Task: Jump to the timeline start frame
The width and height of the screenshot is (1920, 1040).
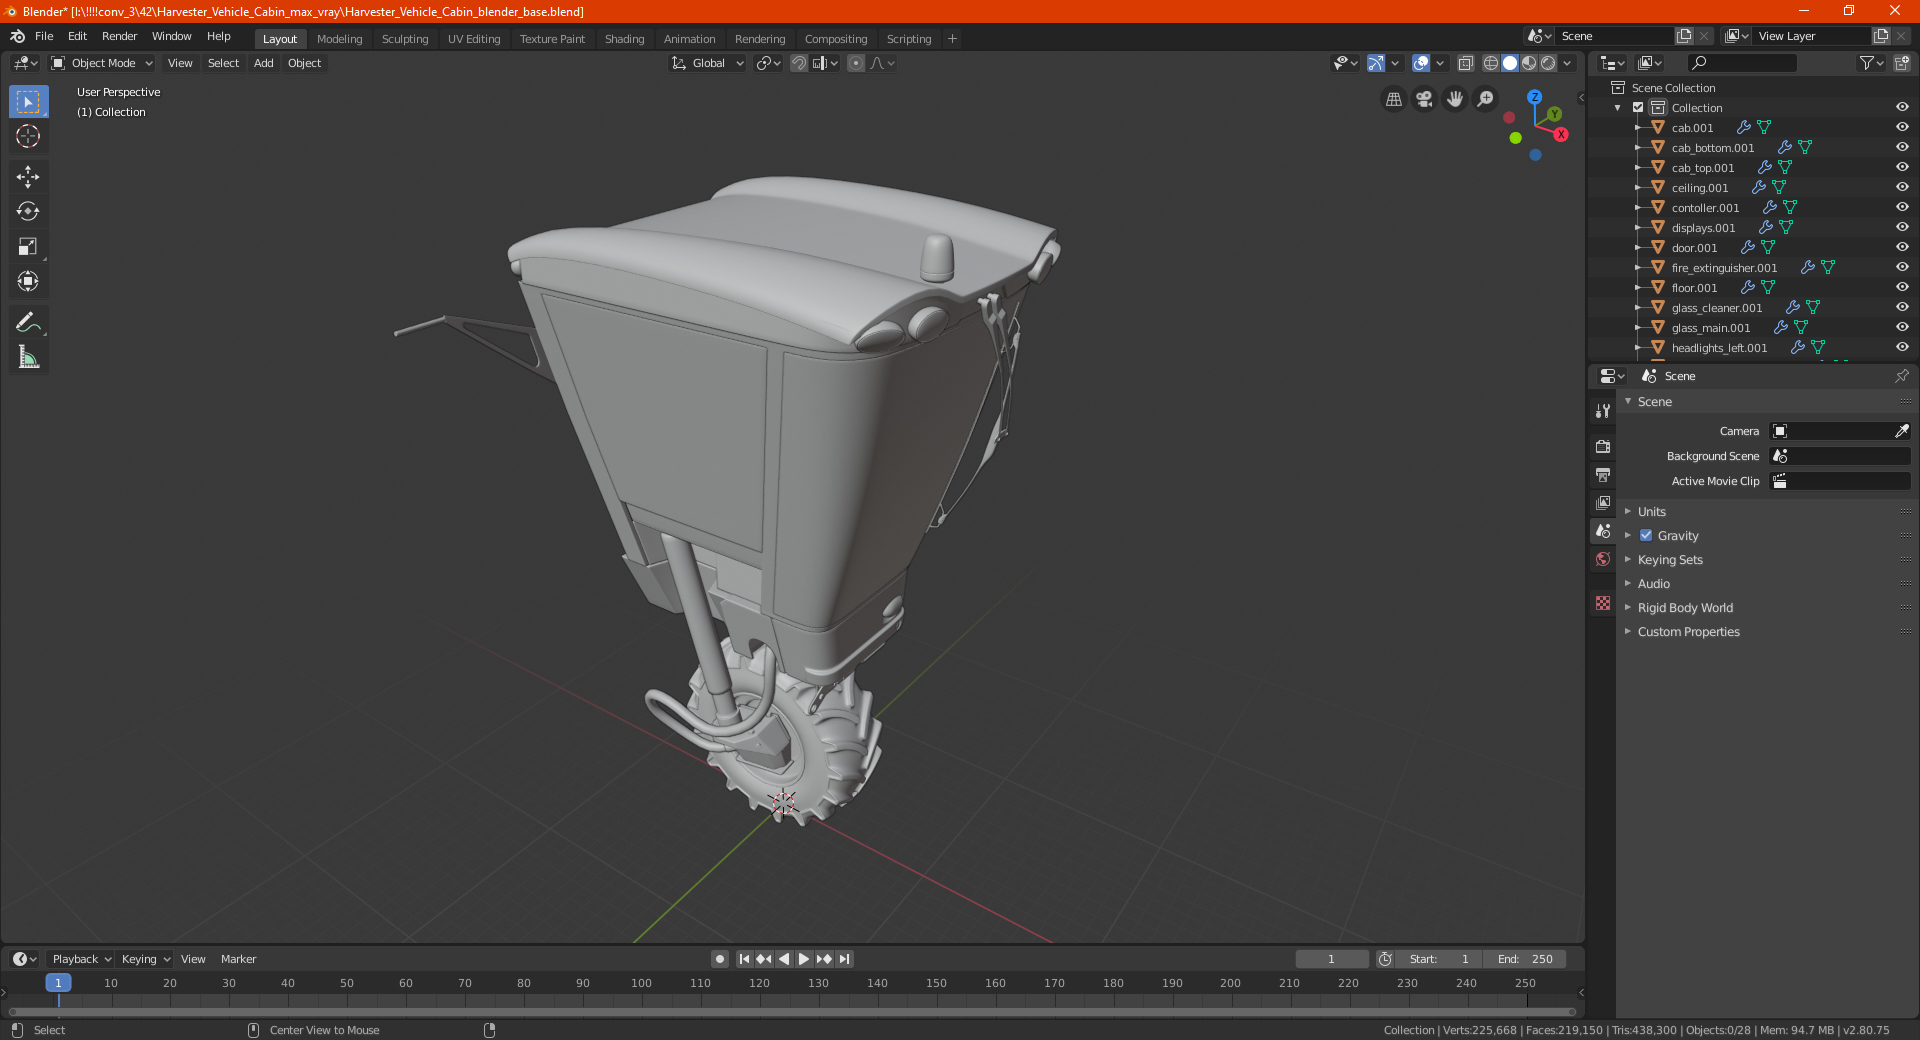Action: pyautogui.click(x=744, y=959)
